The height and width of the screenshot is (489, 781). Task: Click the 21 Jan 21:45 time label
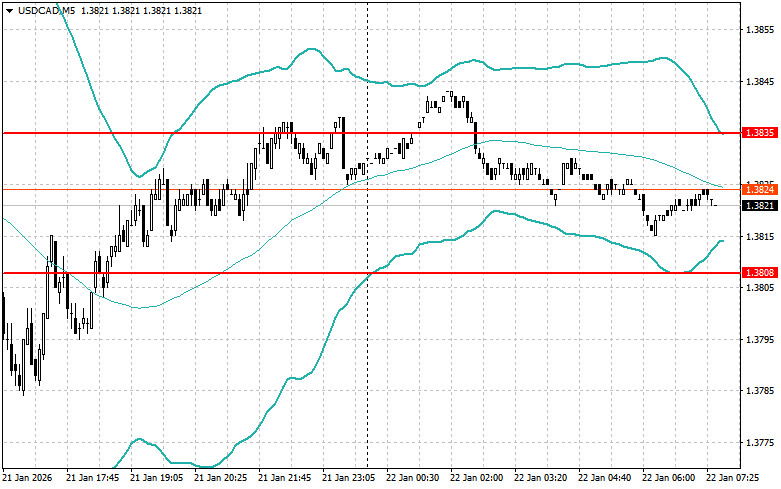284,478
